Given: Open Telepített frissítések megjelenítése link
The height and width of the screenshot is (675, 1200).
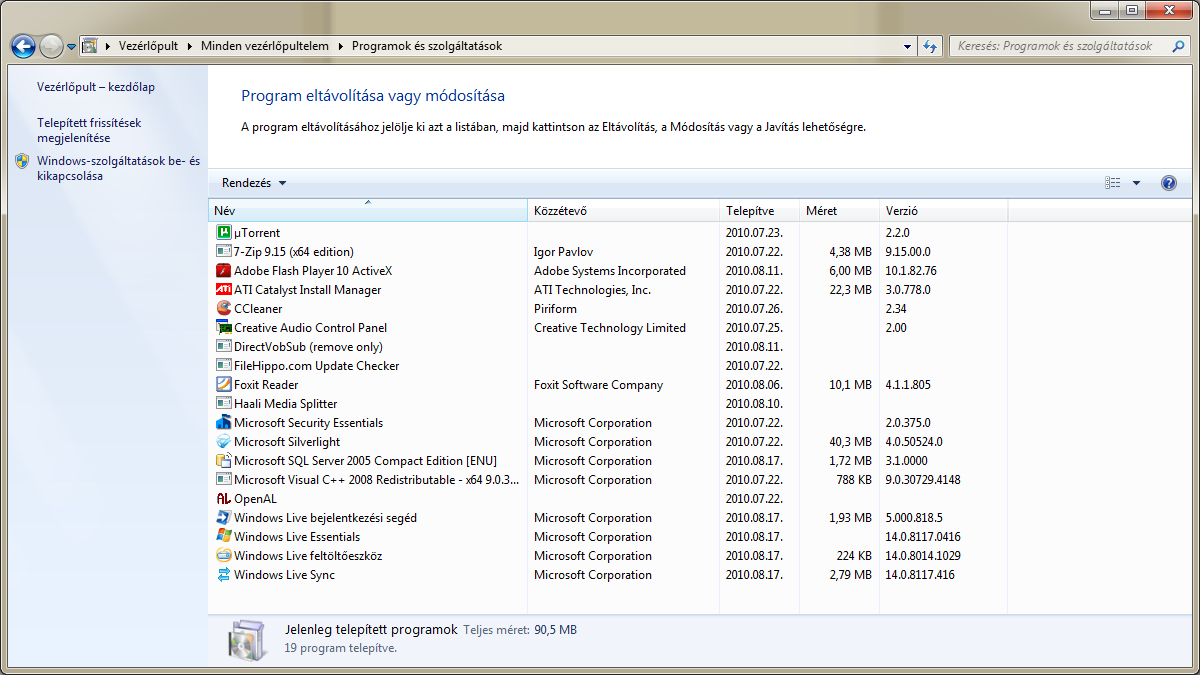Looking at the screenshot, I should point(89,130).
